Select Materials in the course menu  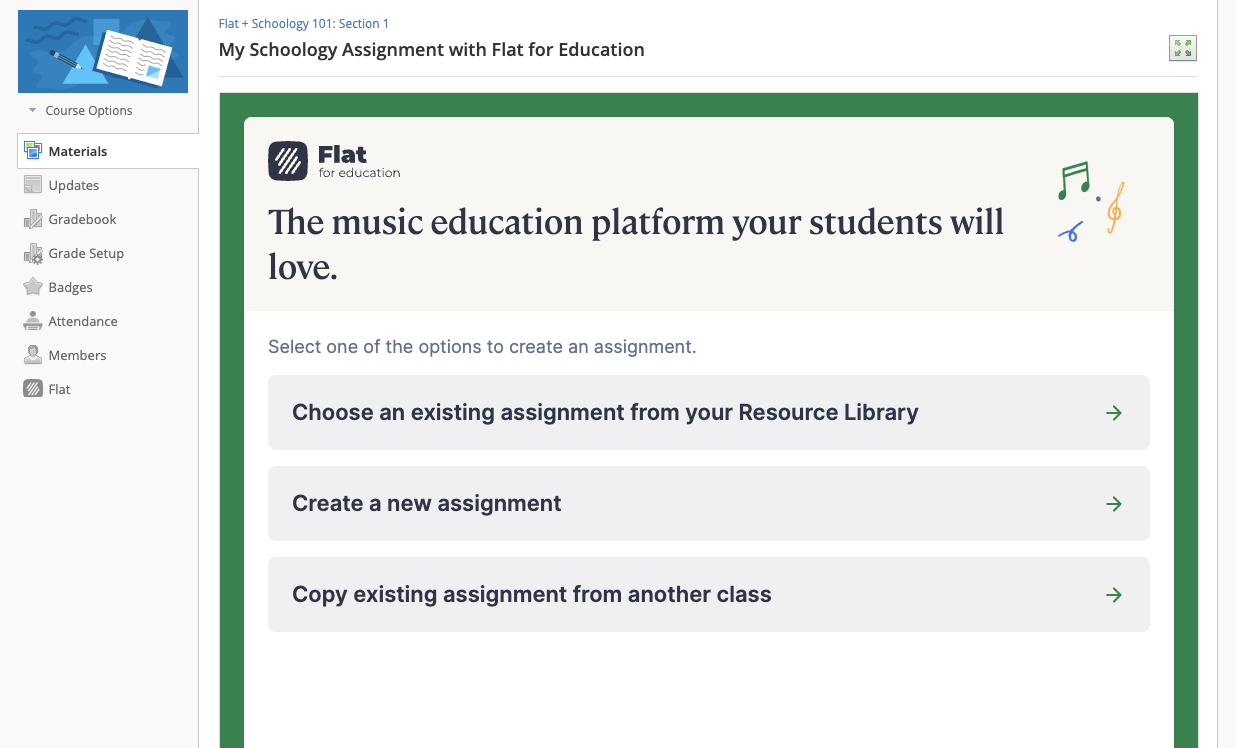[x=78, y=150]
